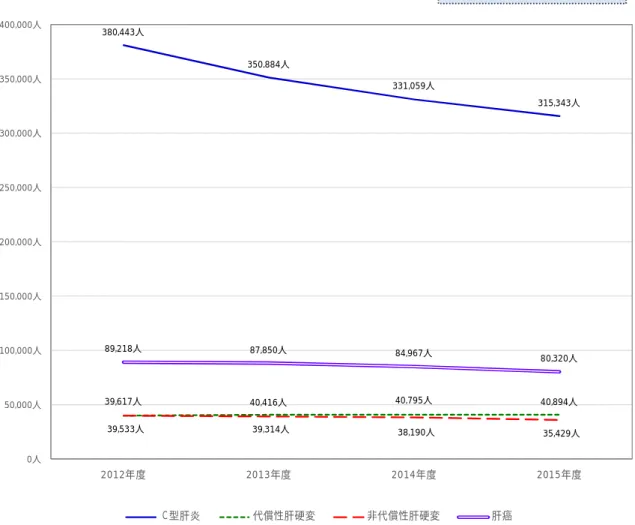
Task: Select the 350,884人 data label
Action: (268, 64)
